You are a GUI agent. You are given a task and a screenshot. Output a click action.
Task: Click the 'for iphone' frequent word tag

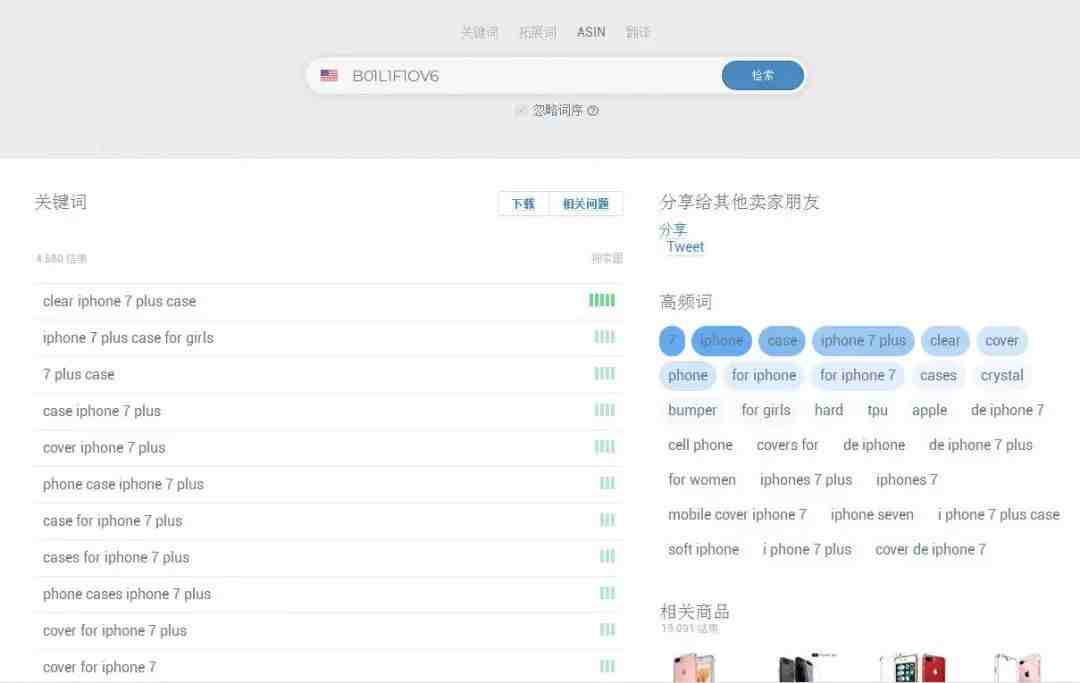(x=764, y=376)
